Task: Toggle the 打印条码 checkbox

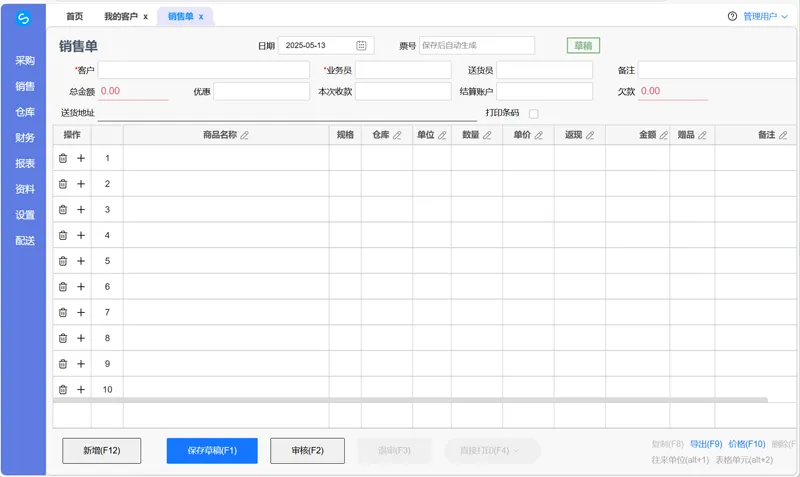Action: [x=534, y=114]
